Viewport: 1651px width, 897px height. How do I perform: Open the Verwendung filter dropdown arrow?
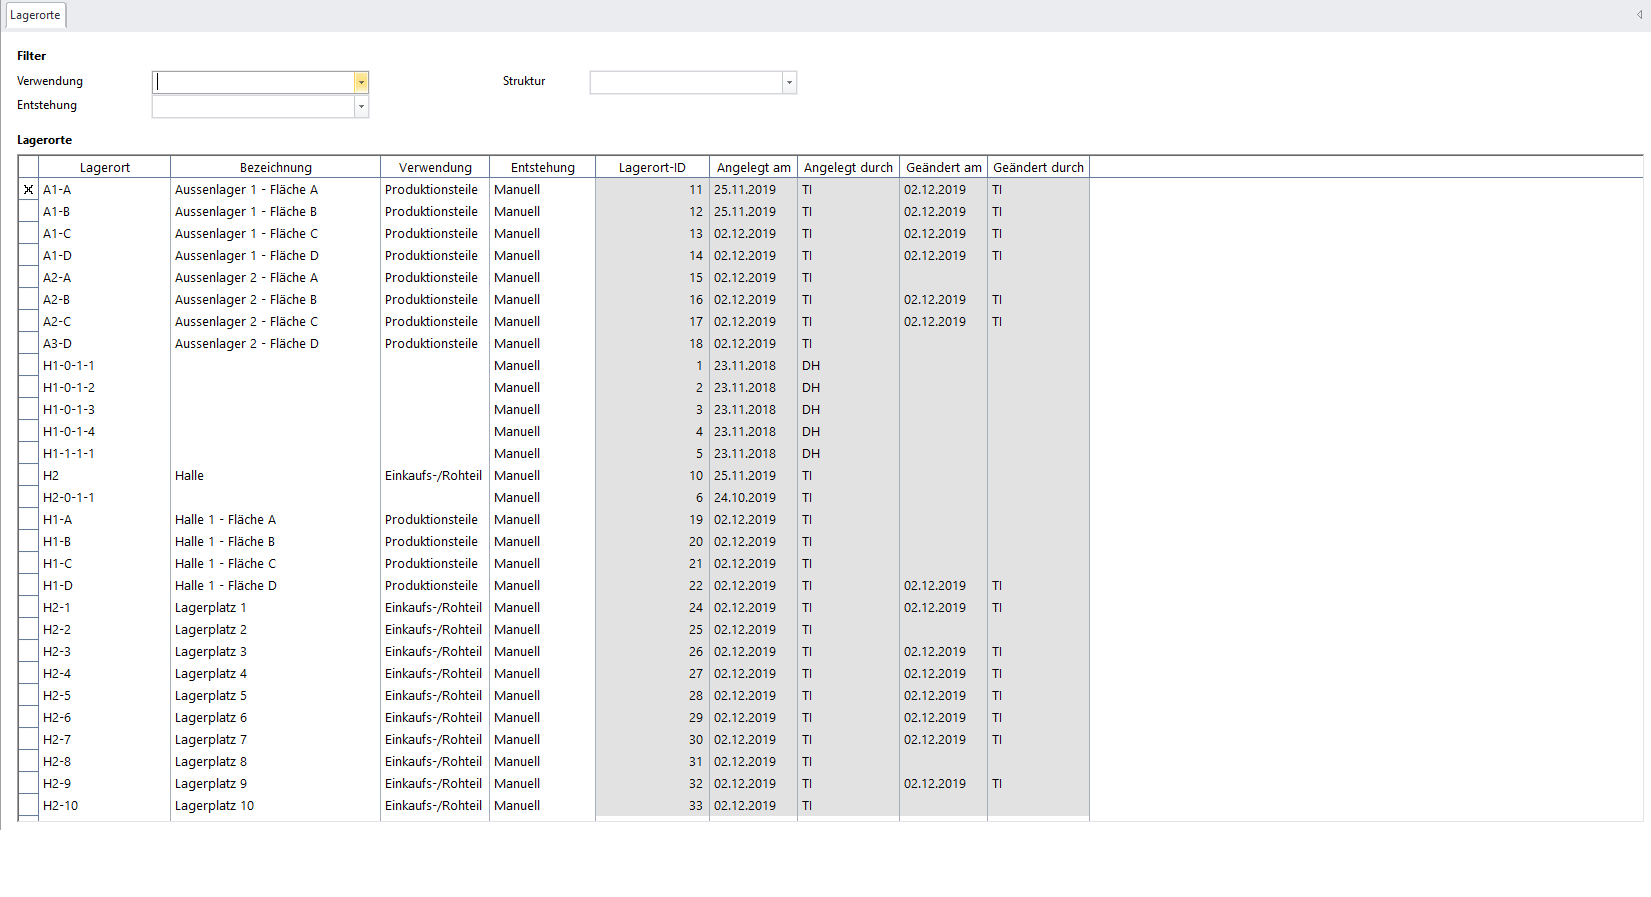361,82
